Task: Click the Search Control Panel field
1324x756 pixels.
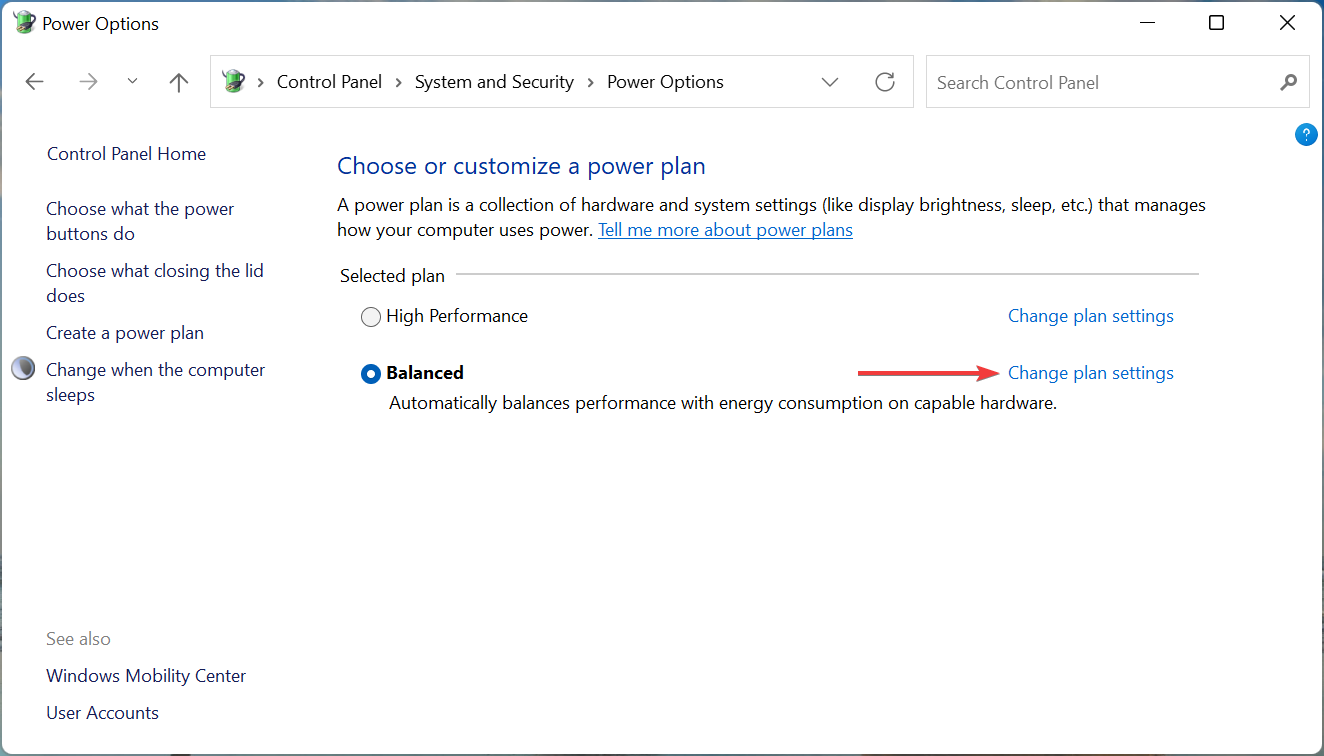Action: tap(1100, 82)
